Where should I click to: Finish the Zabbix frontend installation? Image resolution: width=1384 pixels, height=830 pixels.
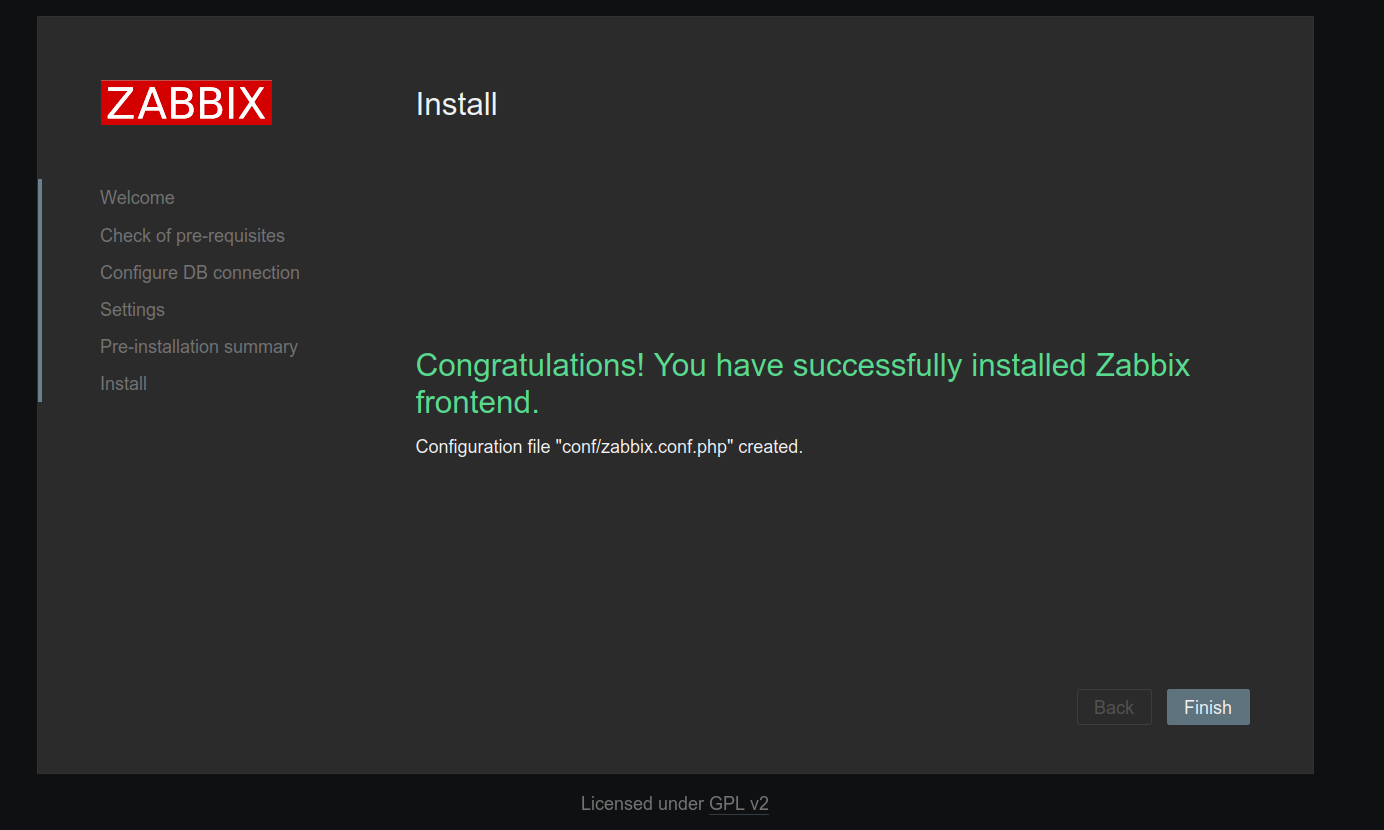[x=1208, y=707]
